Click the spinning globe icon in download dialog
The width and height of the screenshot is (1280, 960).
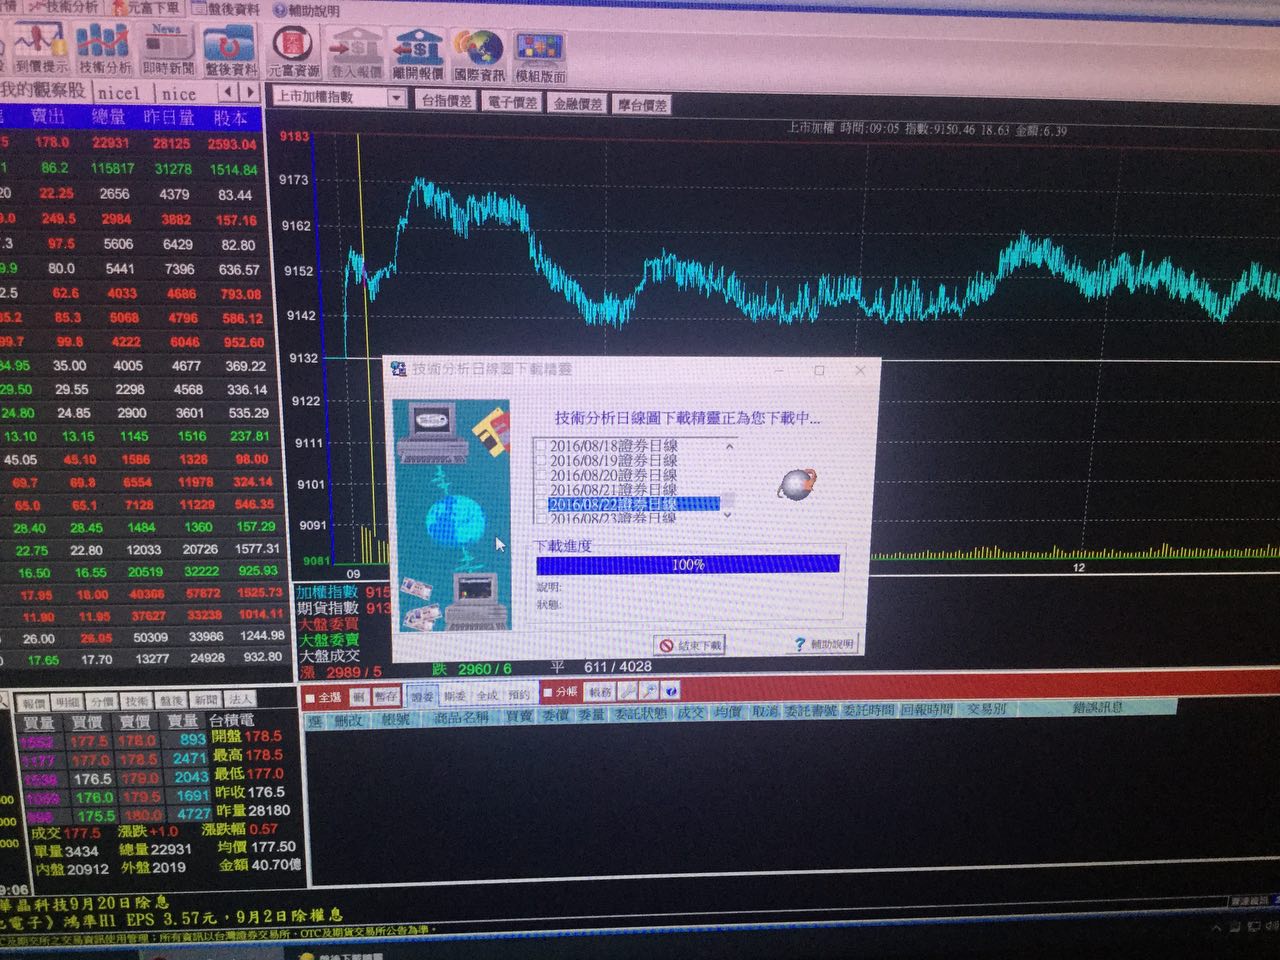pyautogui.click(x=797, y=485)
